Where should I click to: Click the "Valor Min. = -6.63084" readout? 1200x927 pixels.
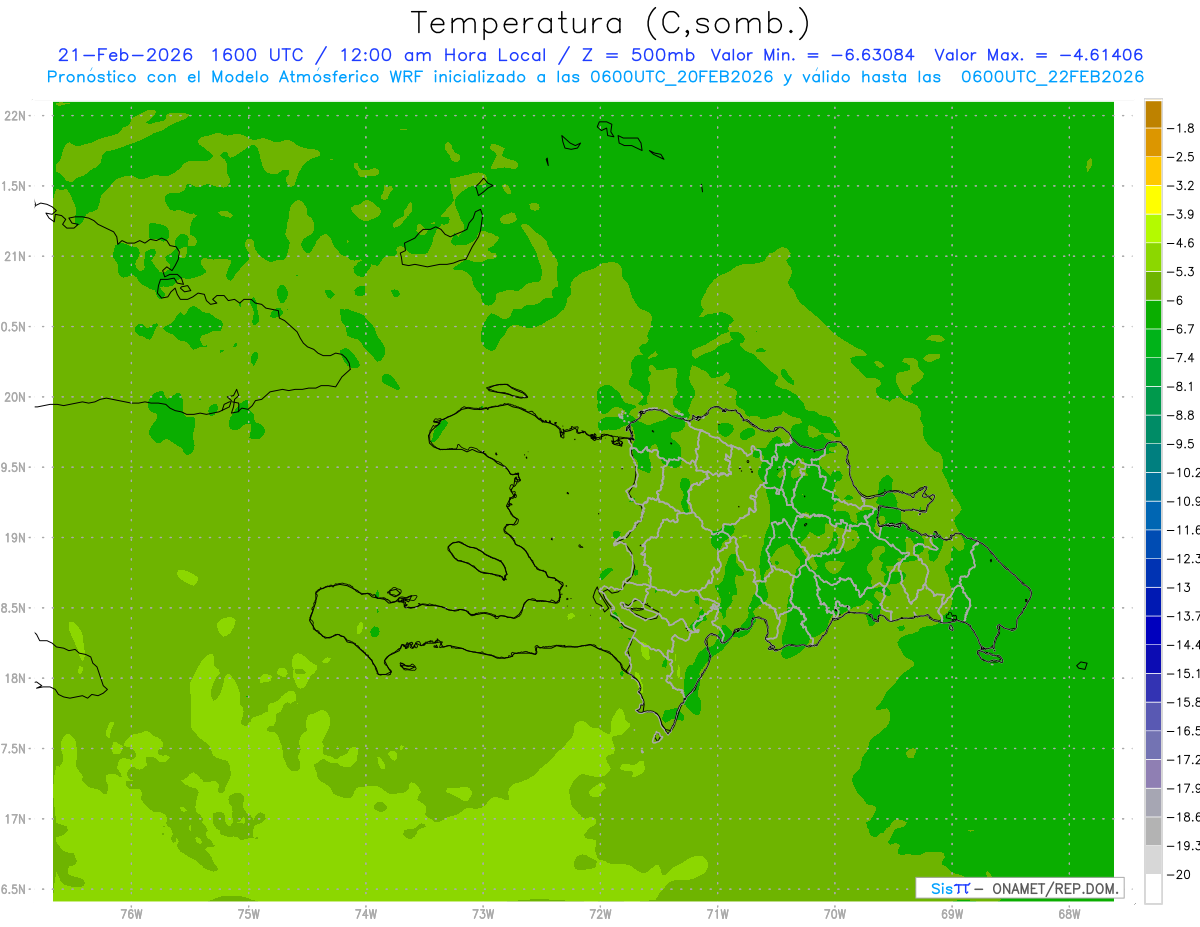tap(812, 55)
